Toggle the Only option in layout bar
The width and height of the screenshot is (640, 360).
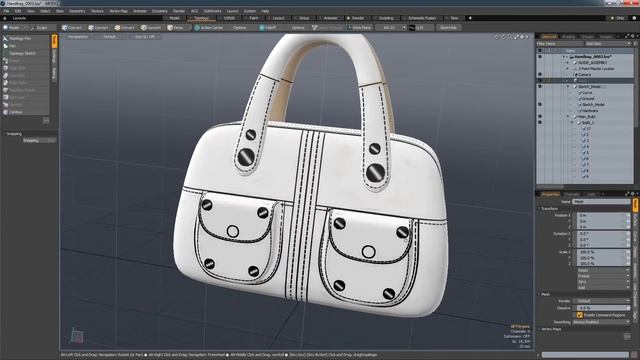click(617, 18)
